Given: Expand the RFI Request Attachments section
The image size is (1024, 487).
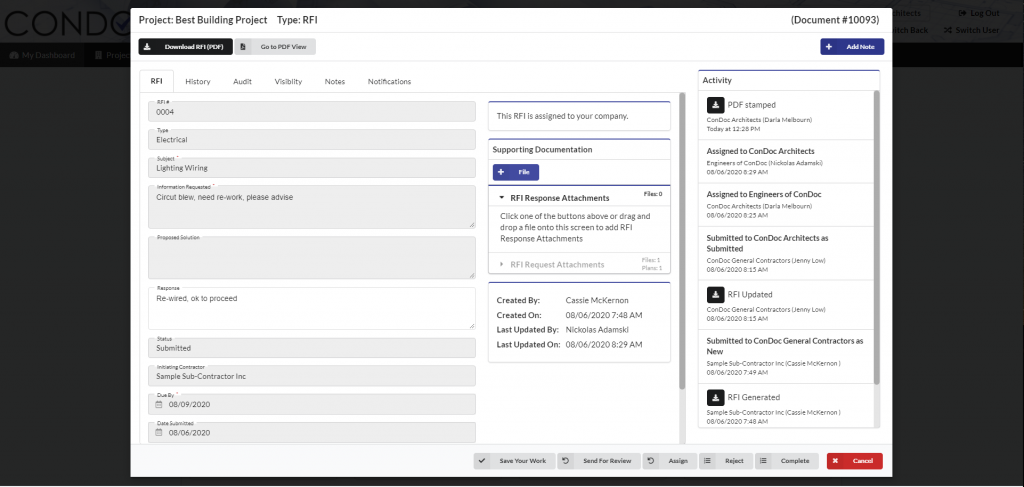Looking at the screenshot, I should (x=502, y=264).
